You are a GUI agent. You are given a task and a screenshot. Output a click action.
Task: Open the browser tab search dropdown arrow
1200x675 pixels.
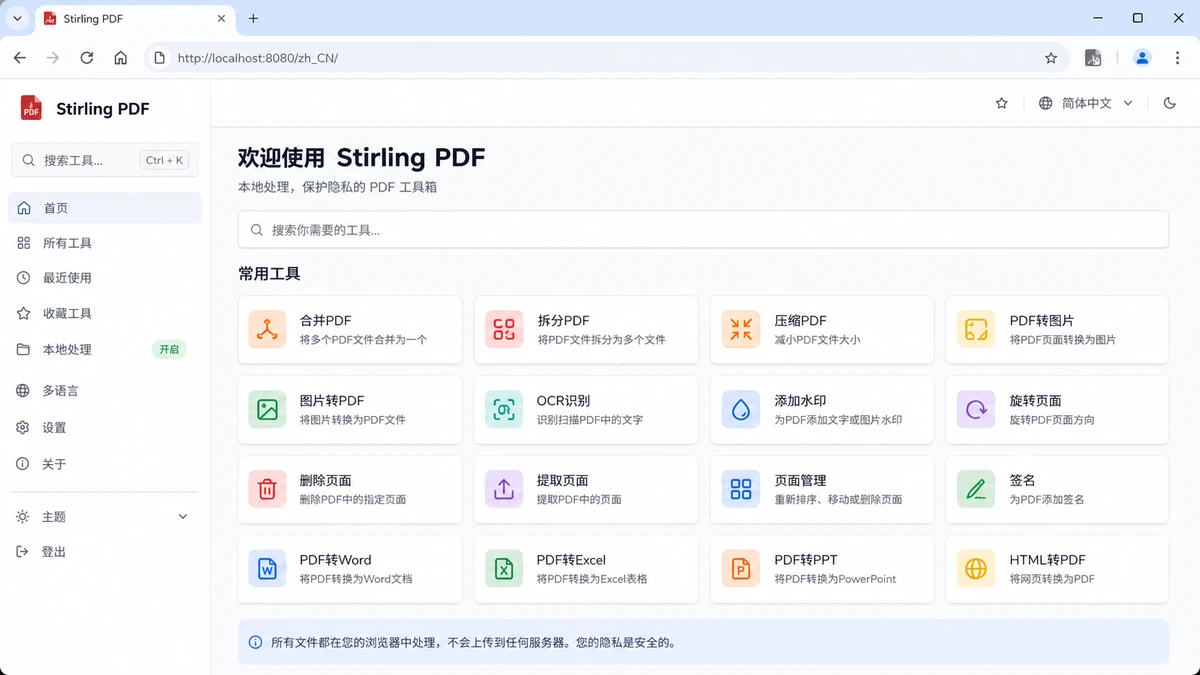click(x=17, y=18)
